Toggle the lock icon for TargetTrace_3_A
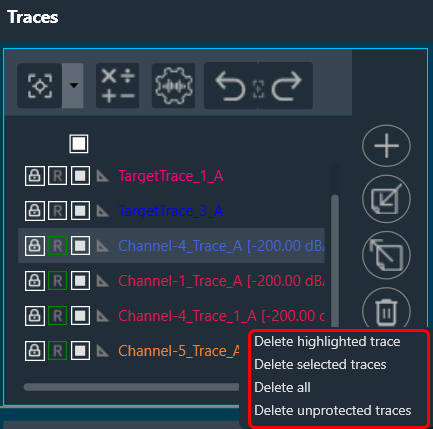Screen dimensions: 433x429 coord(35,211)
